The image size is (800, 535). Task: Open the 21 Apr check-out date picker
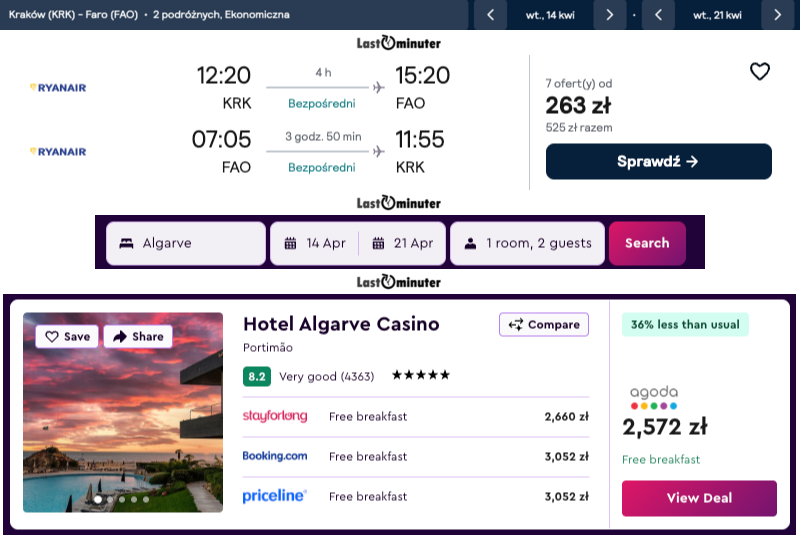(x=402, y=243)
